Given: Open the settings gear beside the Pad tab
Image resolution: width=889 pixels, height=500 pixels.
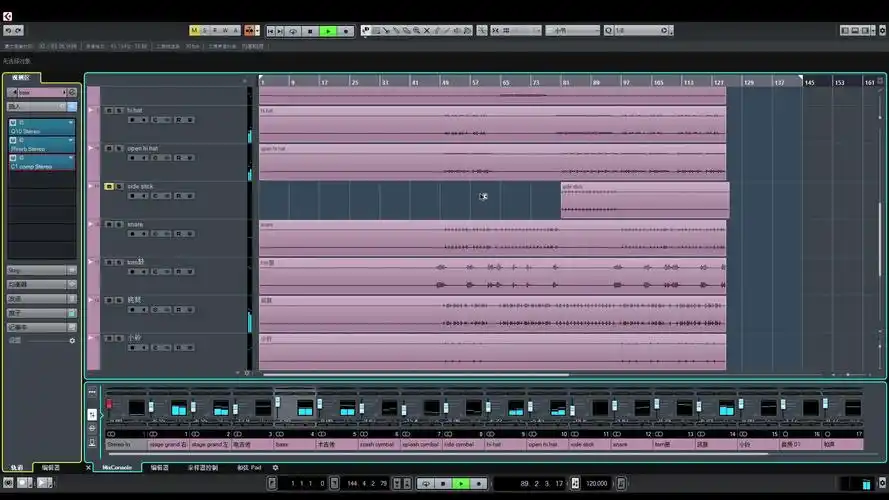Looking at the screenshot, I should click(x=276, y=467).
